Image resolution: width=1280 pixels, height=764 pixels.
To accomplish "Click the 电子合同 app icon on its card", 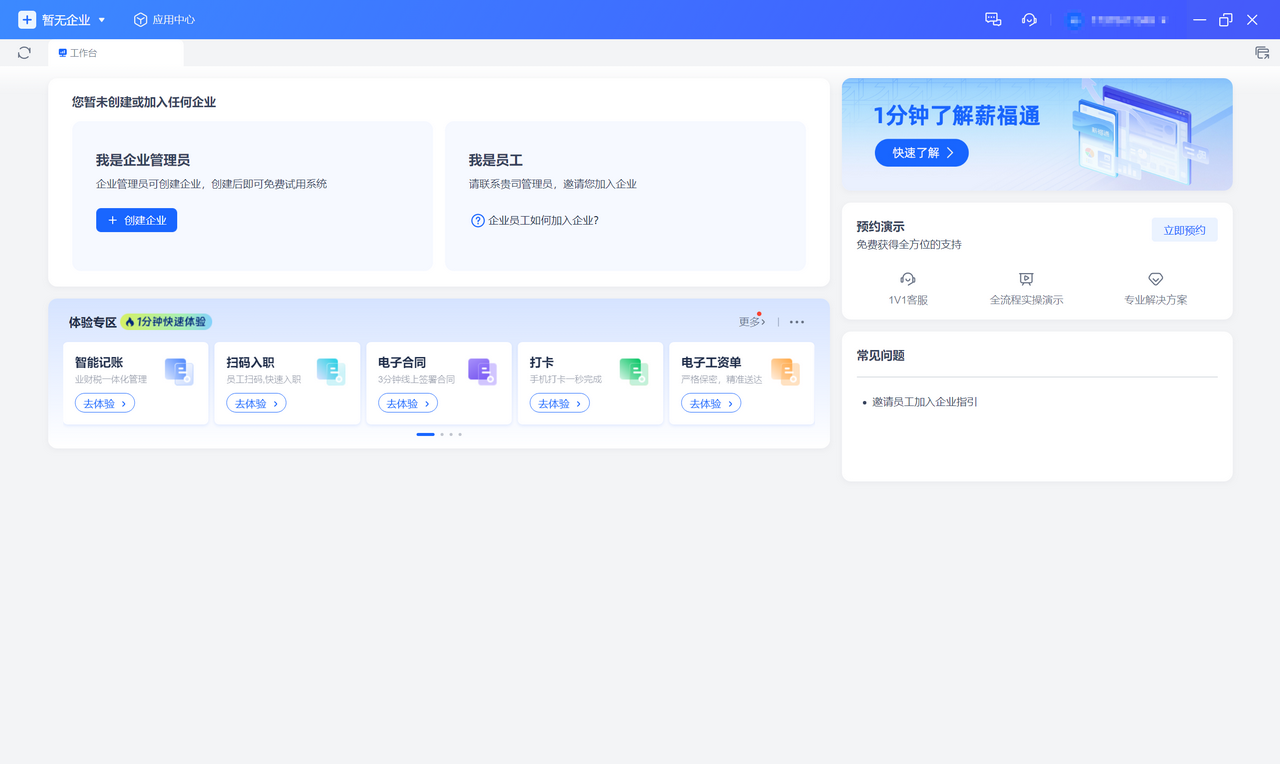I will pos(482,371).
